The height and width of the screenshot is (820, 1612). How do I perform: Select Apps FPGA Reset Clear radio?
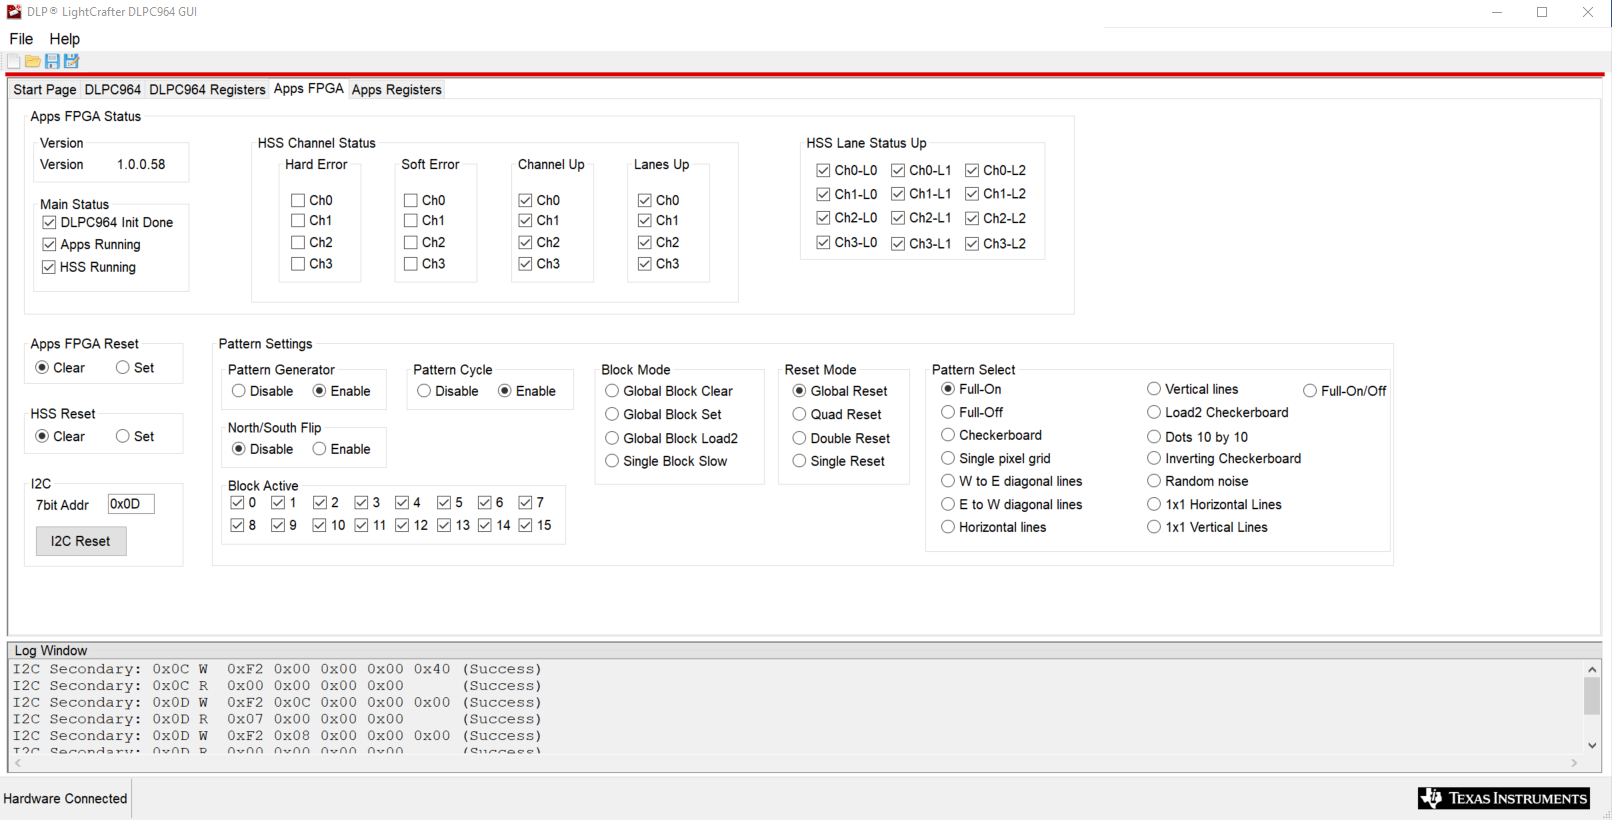click(42, 367)
